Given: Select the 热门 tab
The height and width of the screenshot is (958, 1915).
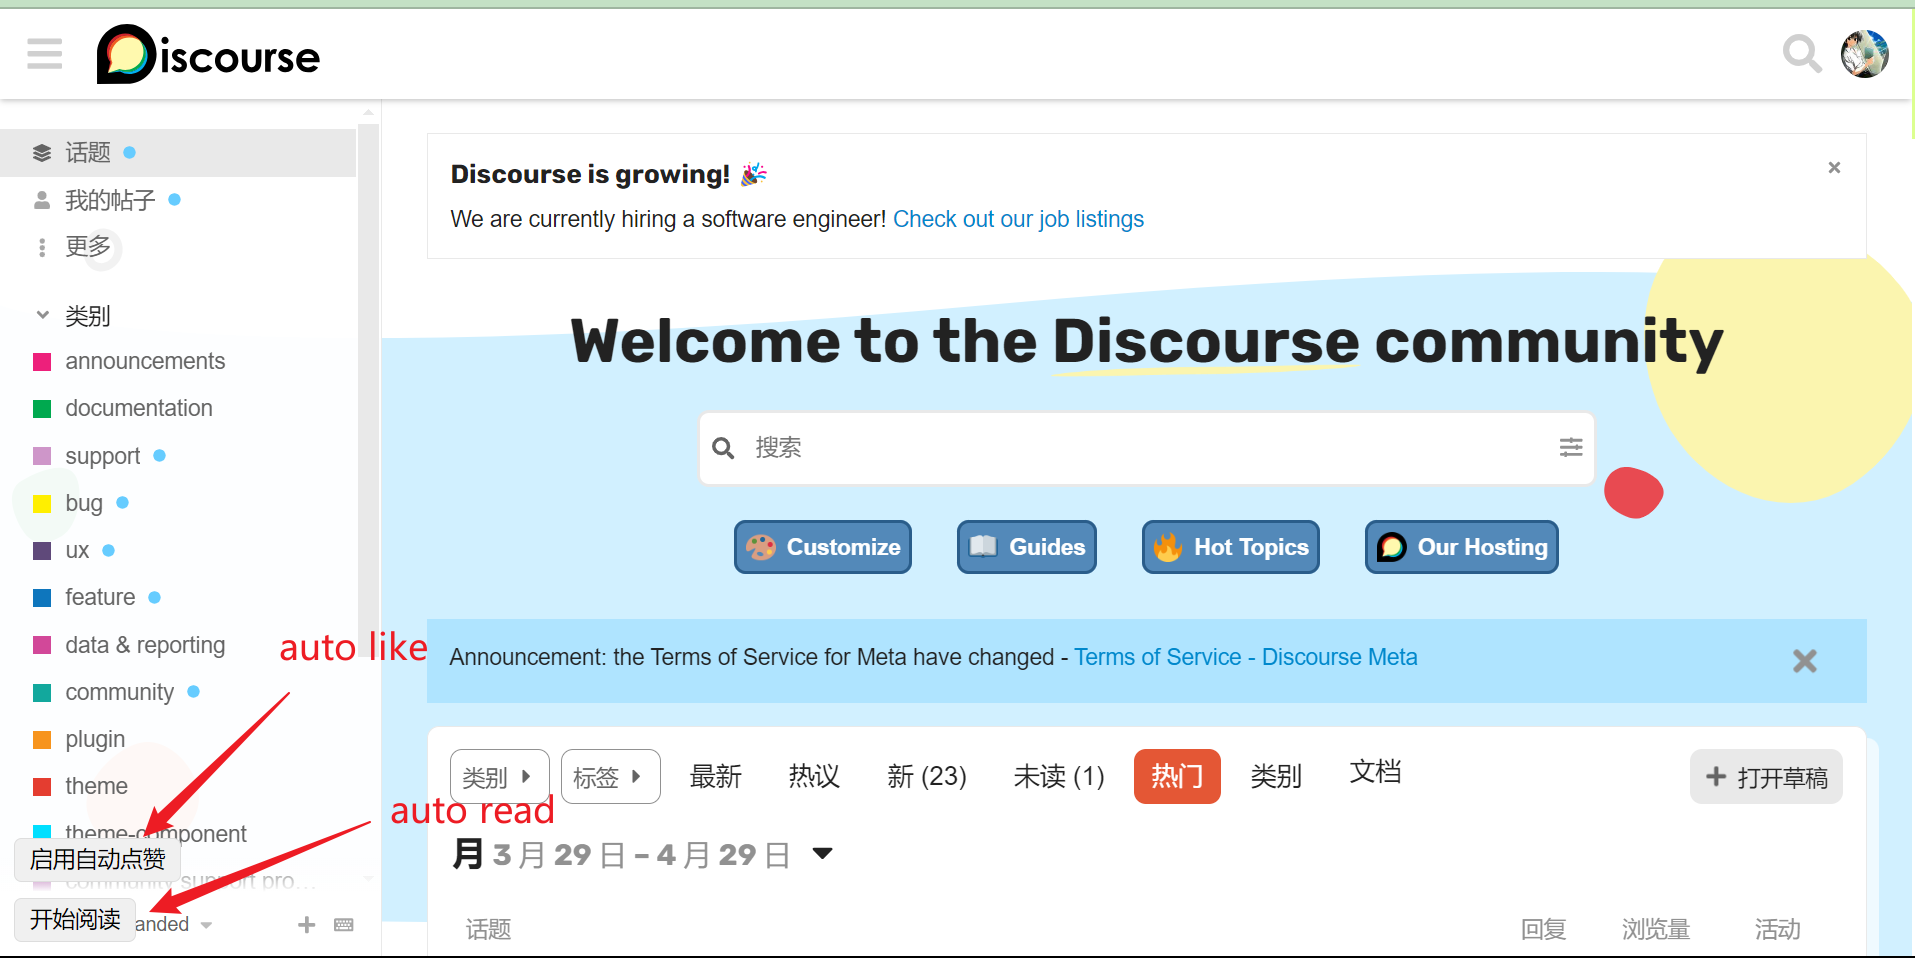Looking at the screenshot, I should pyautogui.click(x=1177, y=776).
